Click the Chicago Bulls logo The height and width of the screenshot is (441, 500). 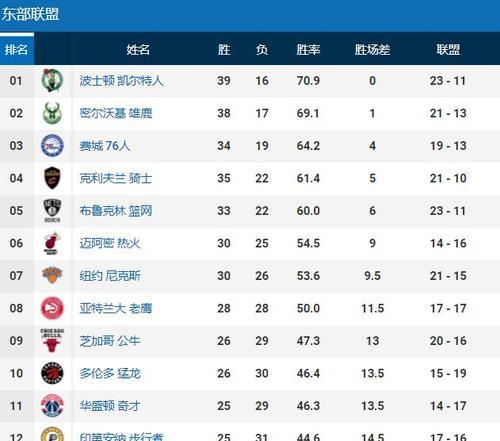[x=52, y=340]
